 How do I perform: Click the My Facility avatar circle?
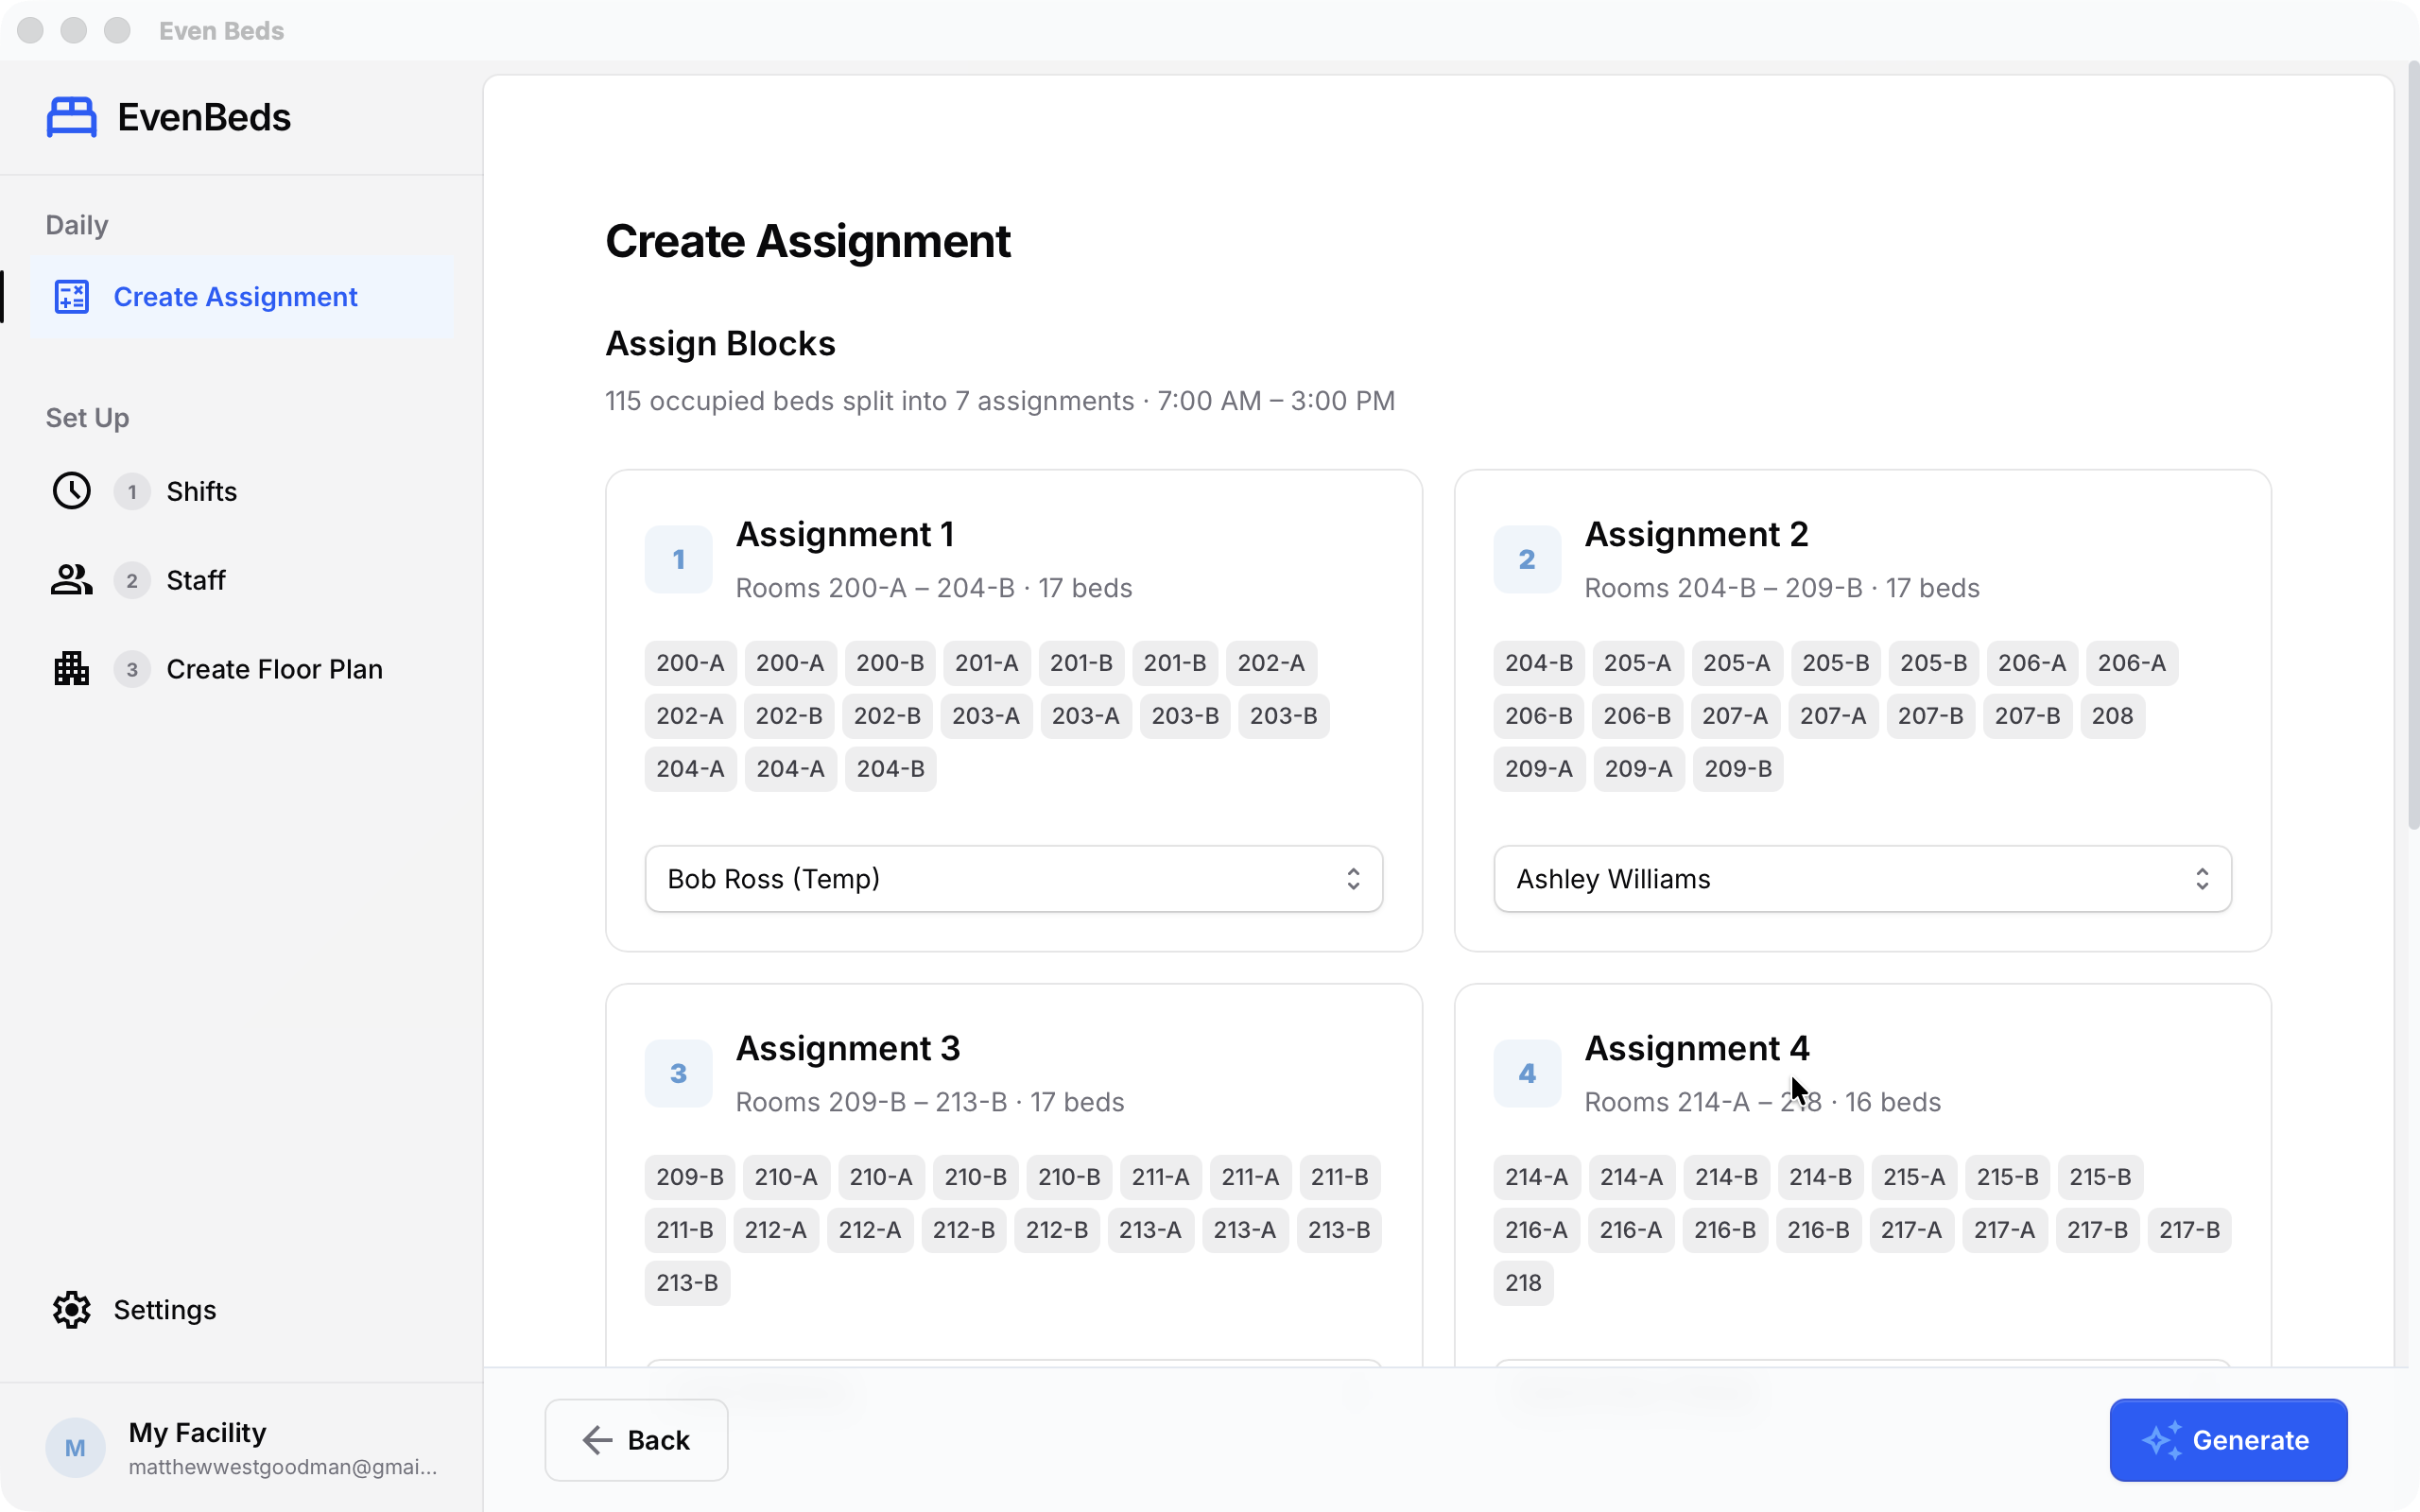point(74,1447)
